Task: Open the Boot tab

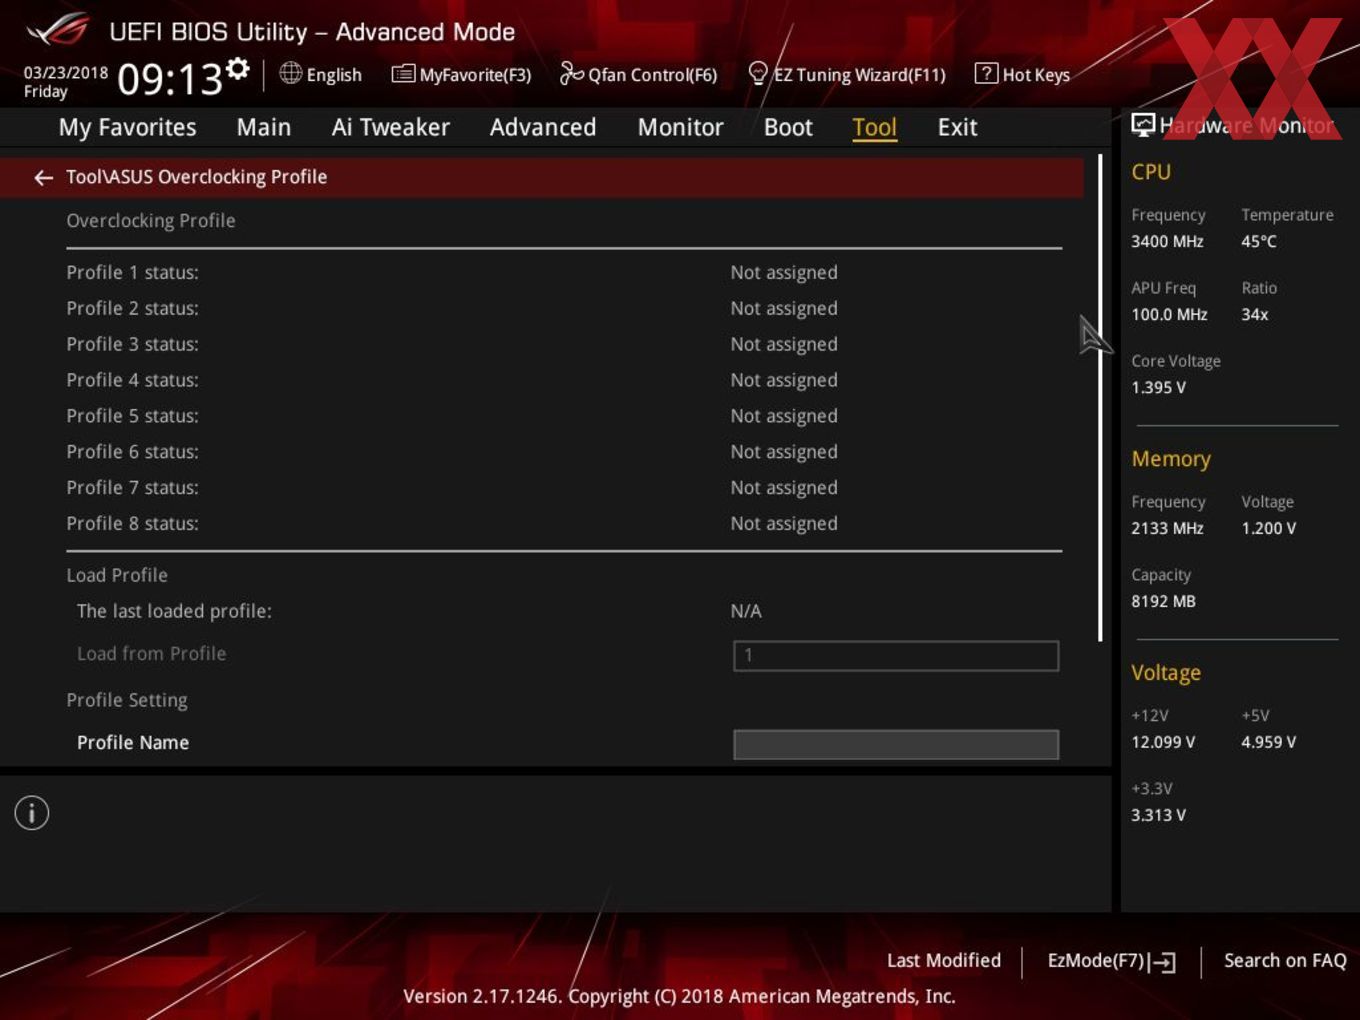Action: 788,127
